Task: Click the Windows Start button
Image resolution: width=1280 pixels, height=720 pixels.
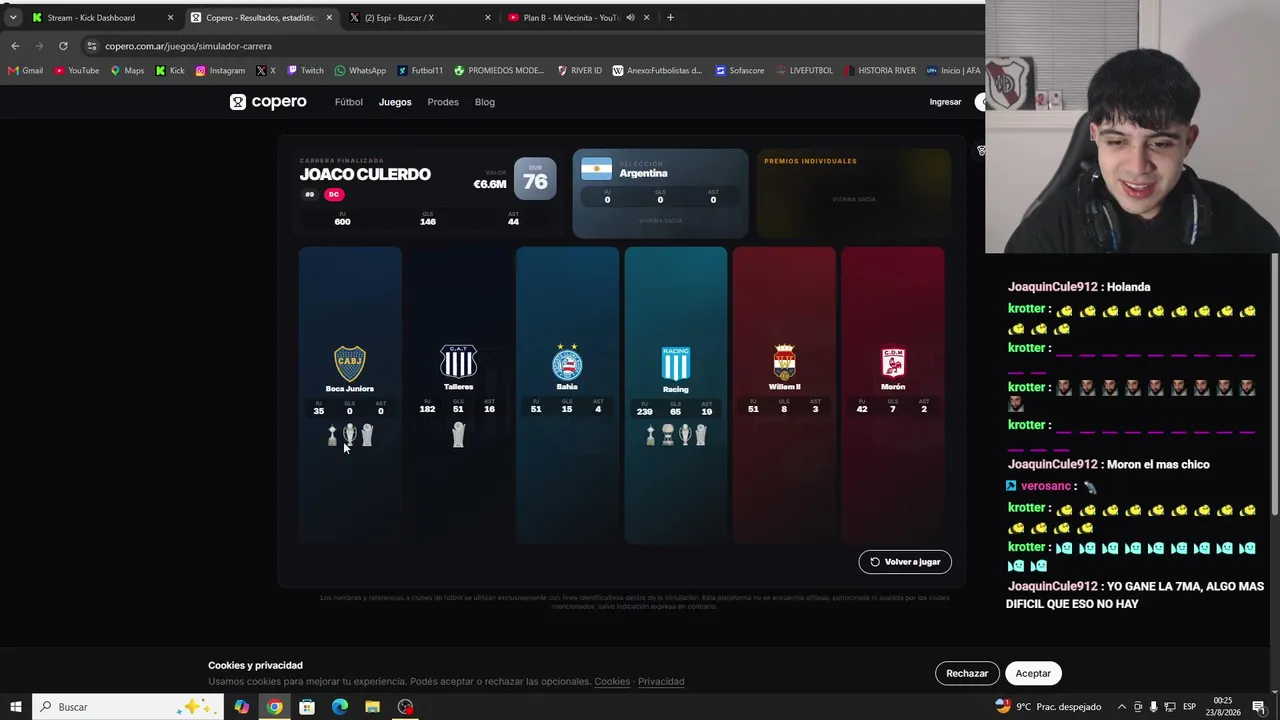Action: [16, 707]
